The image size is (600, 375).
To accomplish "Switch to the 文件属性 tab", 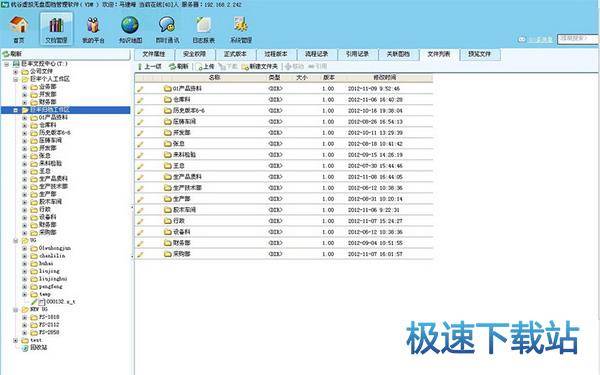I will 154,54.
